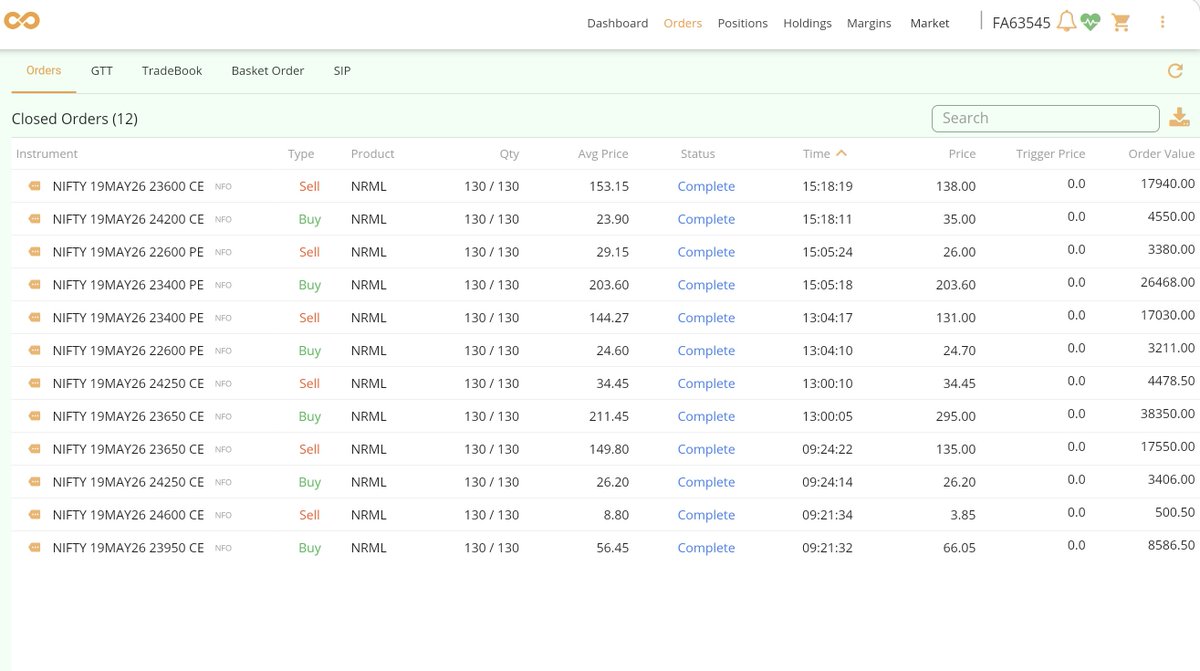Sort by the Avg Price column header

[x=603, y=154]
